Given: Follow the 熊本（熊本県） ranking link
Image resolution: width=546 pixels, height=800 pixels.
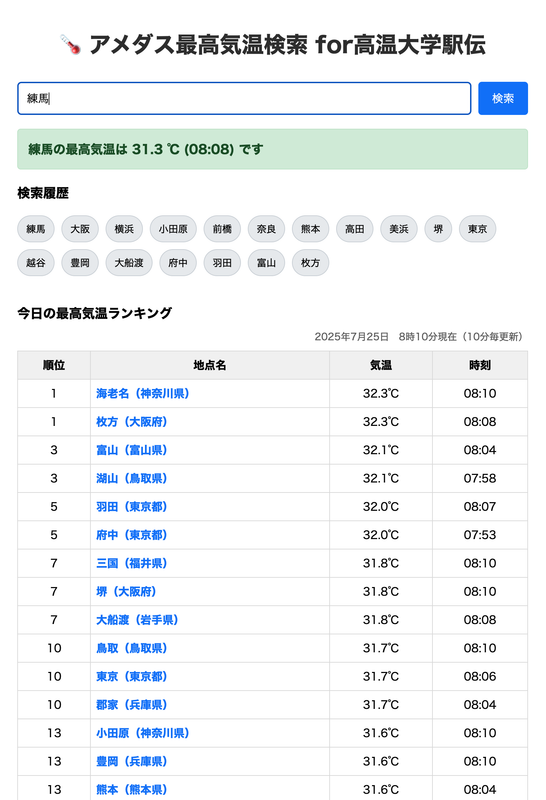Looking at the screenshot, I should coord(132,789).
